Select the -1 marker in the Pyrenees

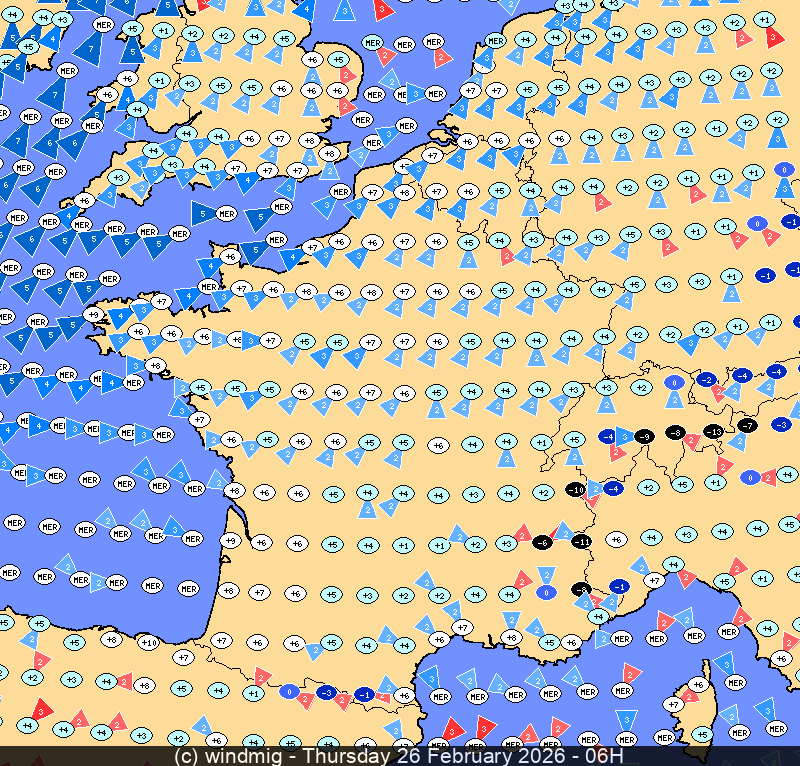[365, 694]
